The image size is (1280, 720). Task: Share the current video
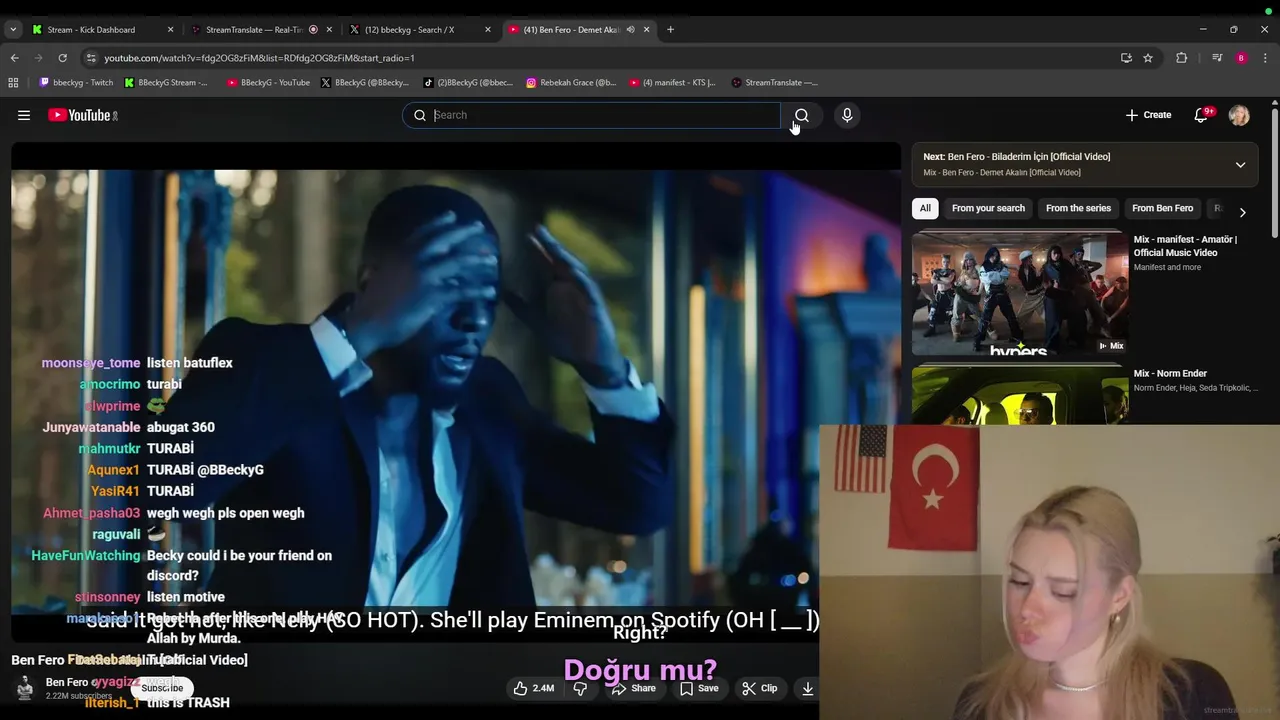(x=634, y=688)
